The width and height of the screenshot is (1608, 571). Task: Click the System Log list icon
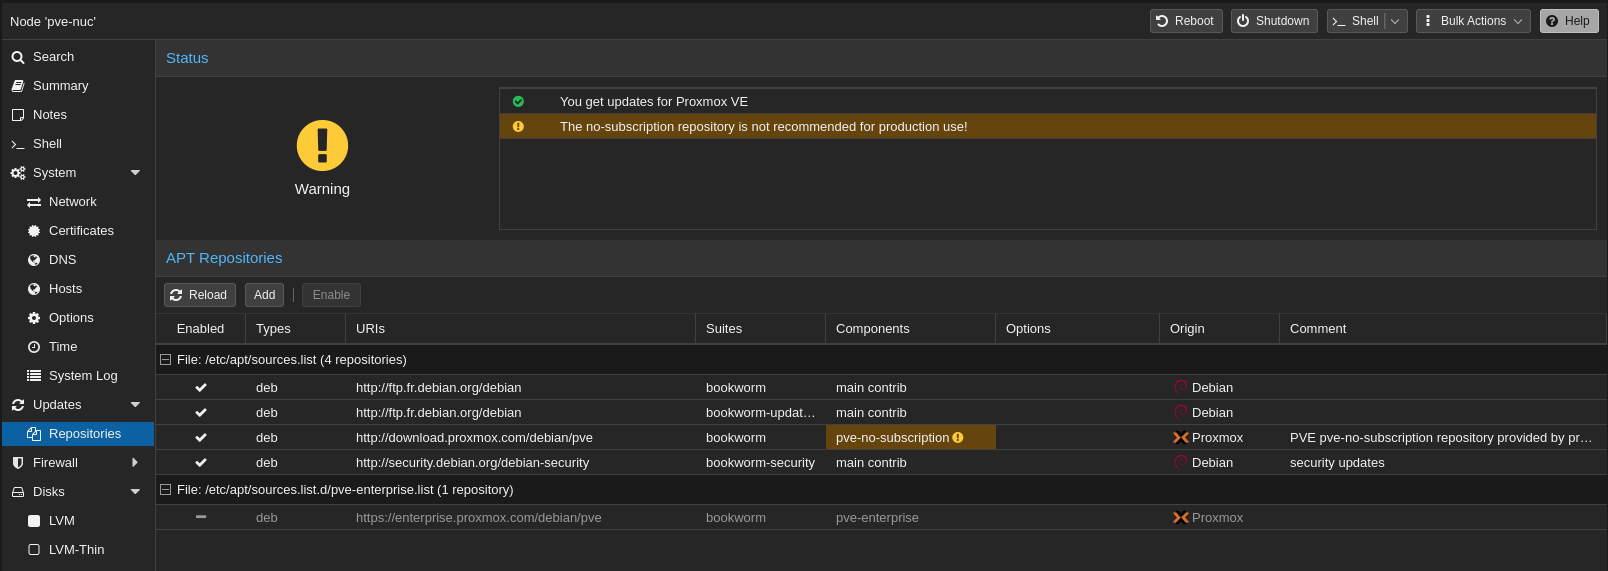pyautogui.click(x=34, y=376)
